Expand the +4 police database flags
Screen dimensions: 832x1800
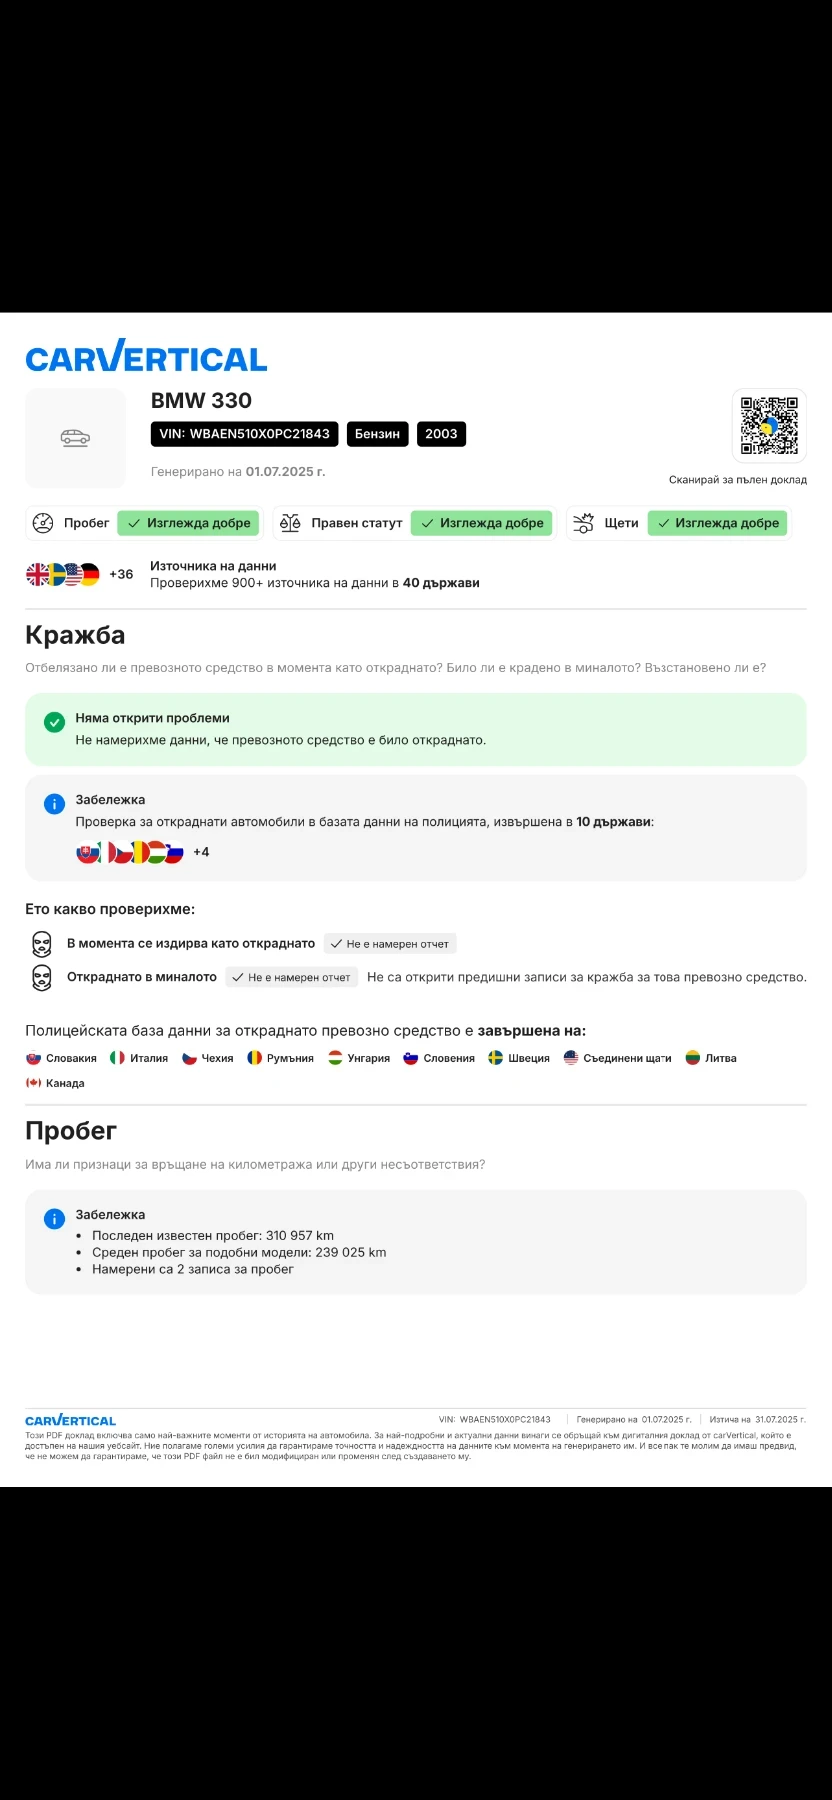point(201,852)
